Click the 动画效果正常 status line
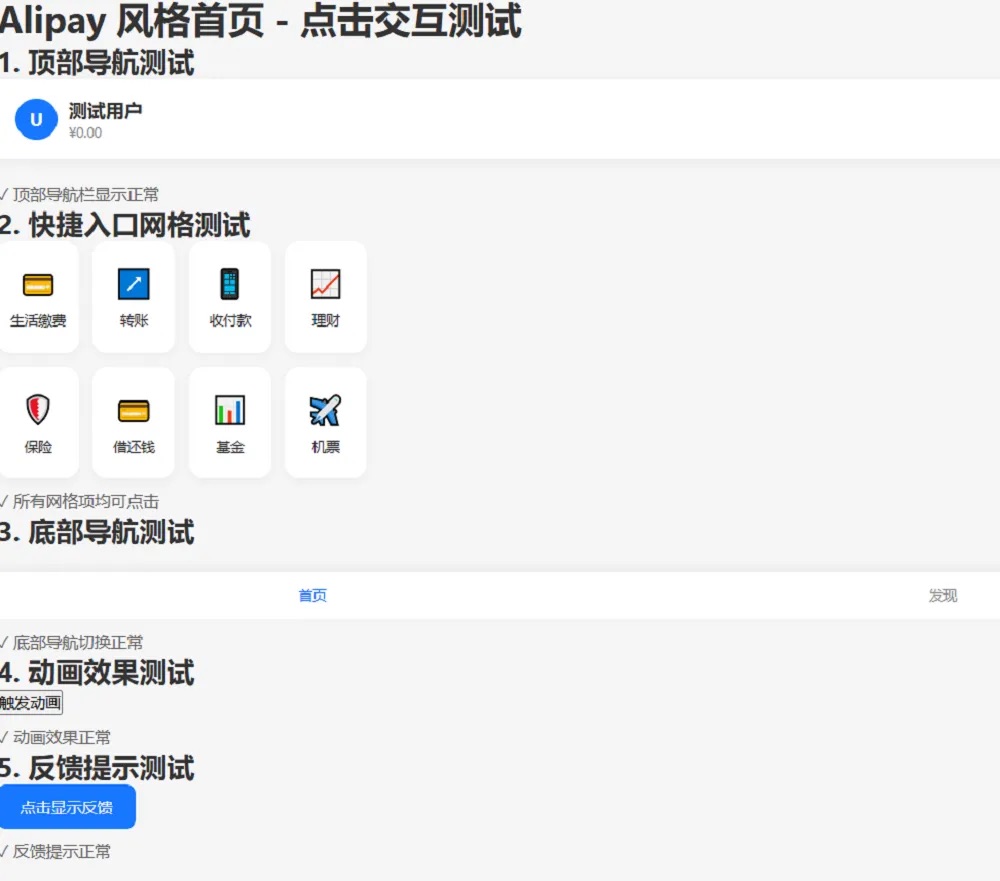 [62, 737]
